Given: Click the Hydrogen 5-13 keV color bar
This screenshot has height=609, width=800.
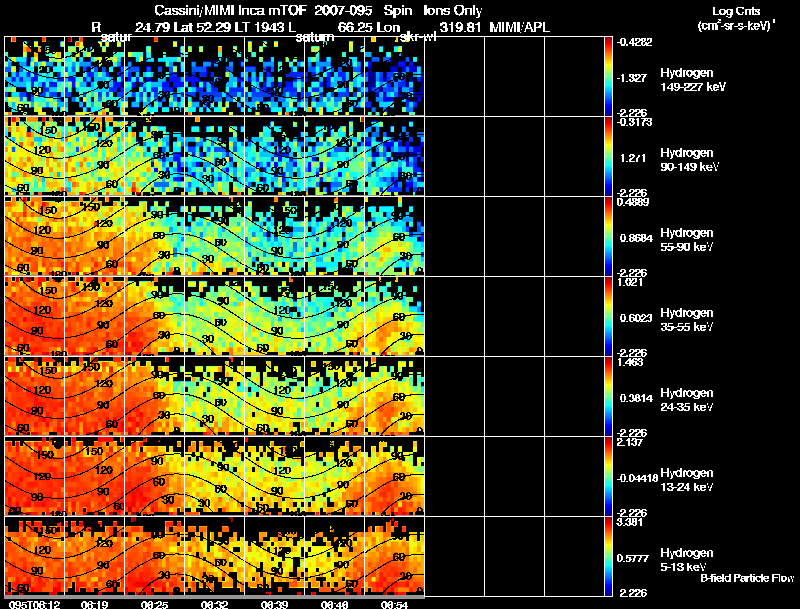Looking at the screenshot, I should pyautogui.click(x=608, y=556).
